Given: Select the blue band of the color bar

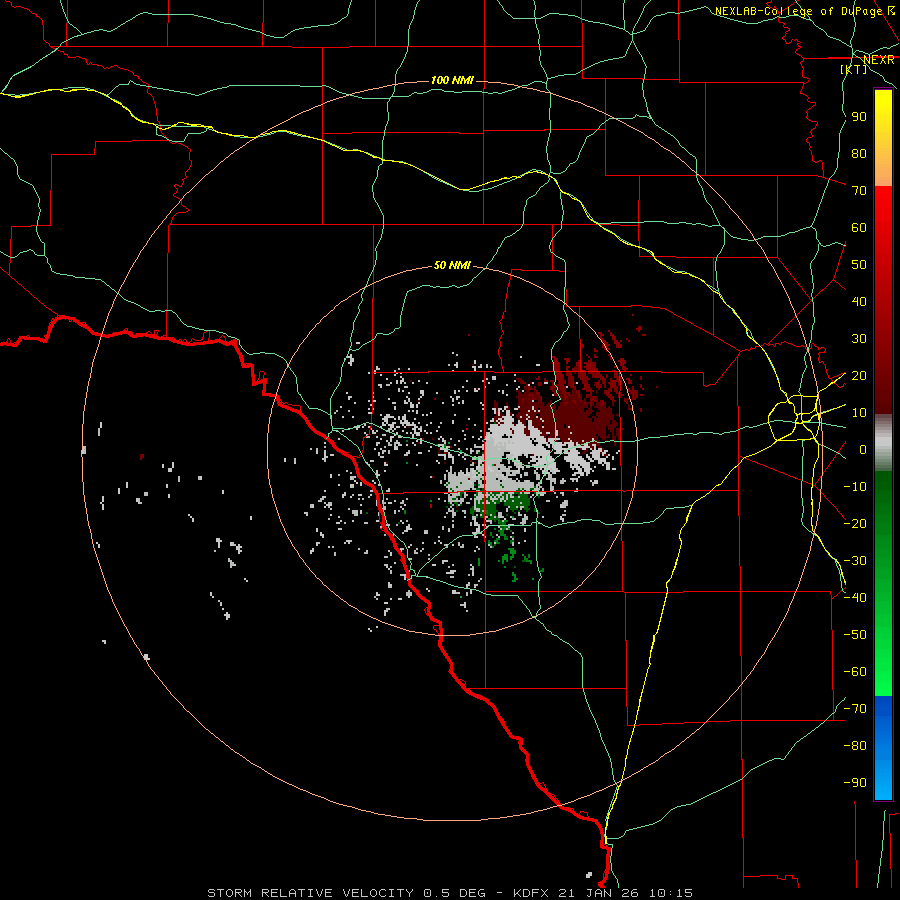Looking at the screenshot, I should [x=883, y=747].
